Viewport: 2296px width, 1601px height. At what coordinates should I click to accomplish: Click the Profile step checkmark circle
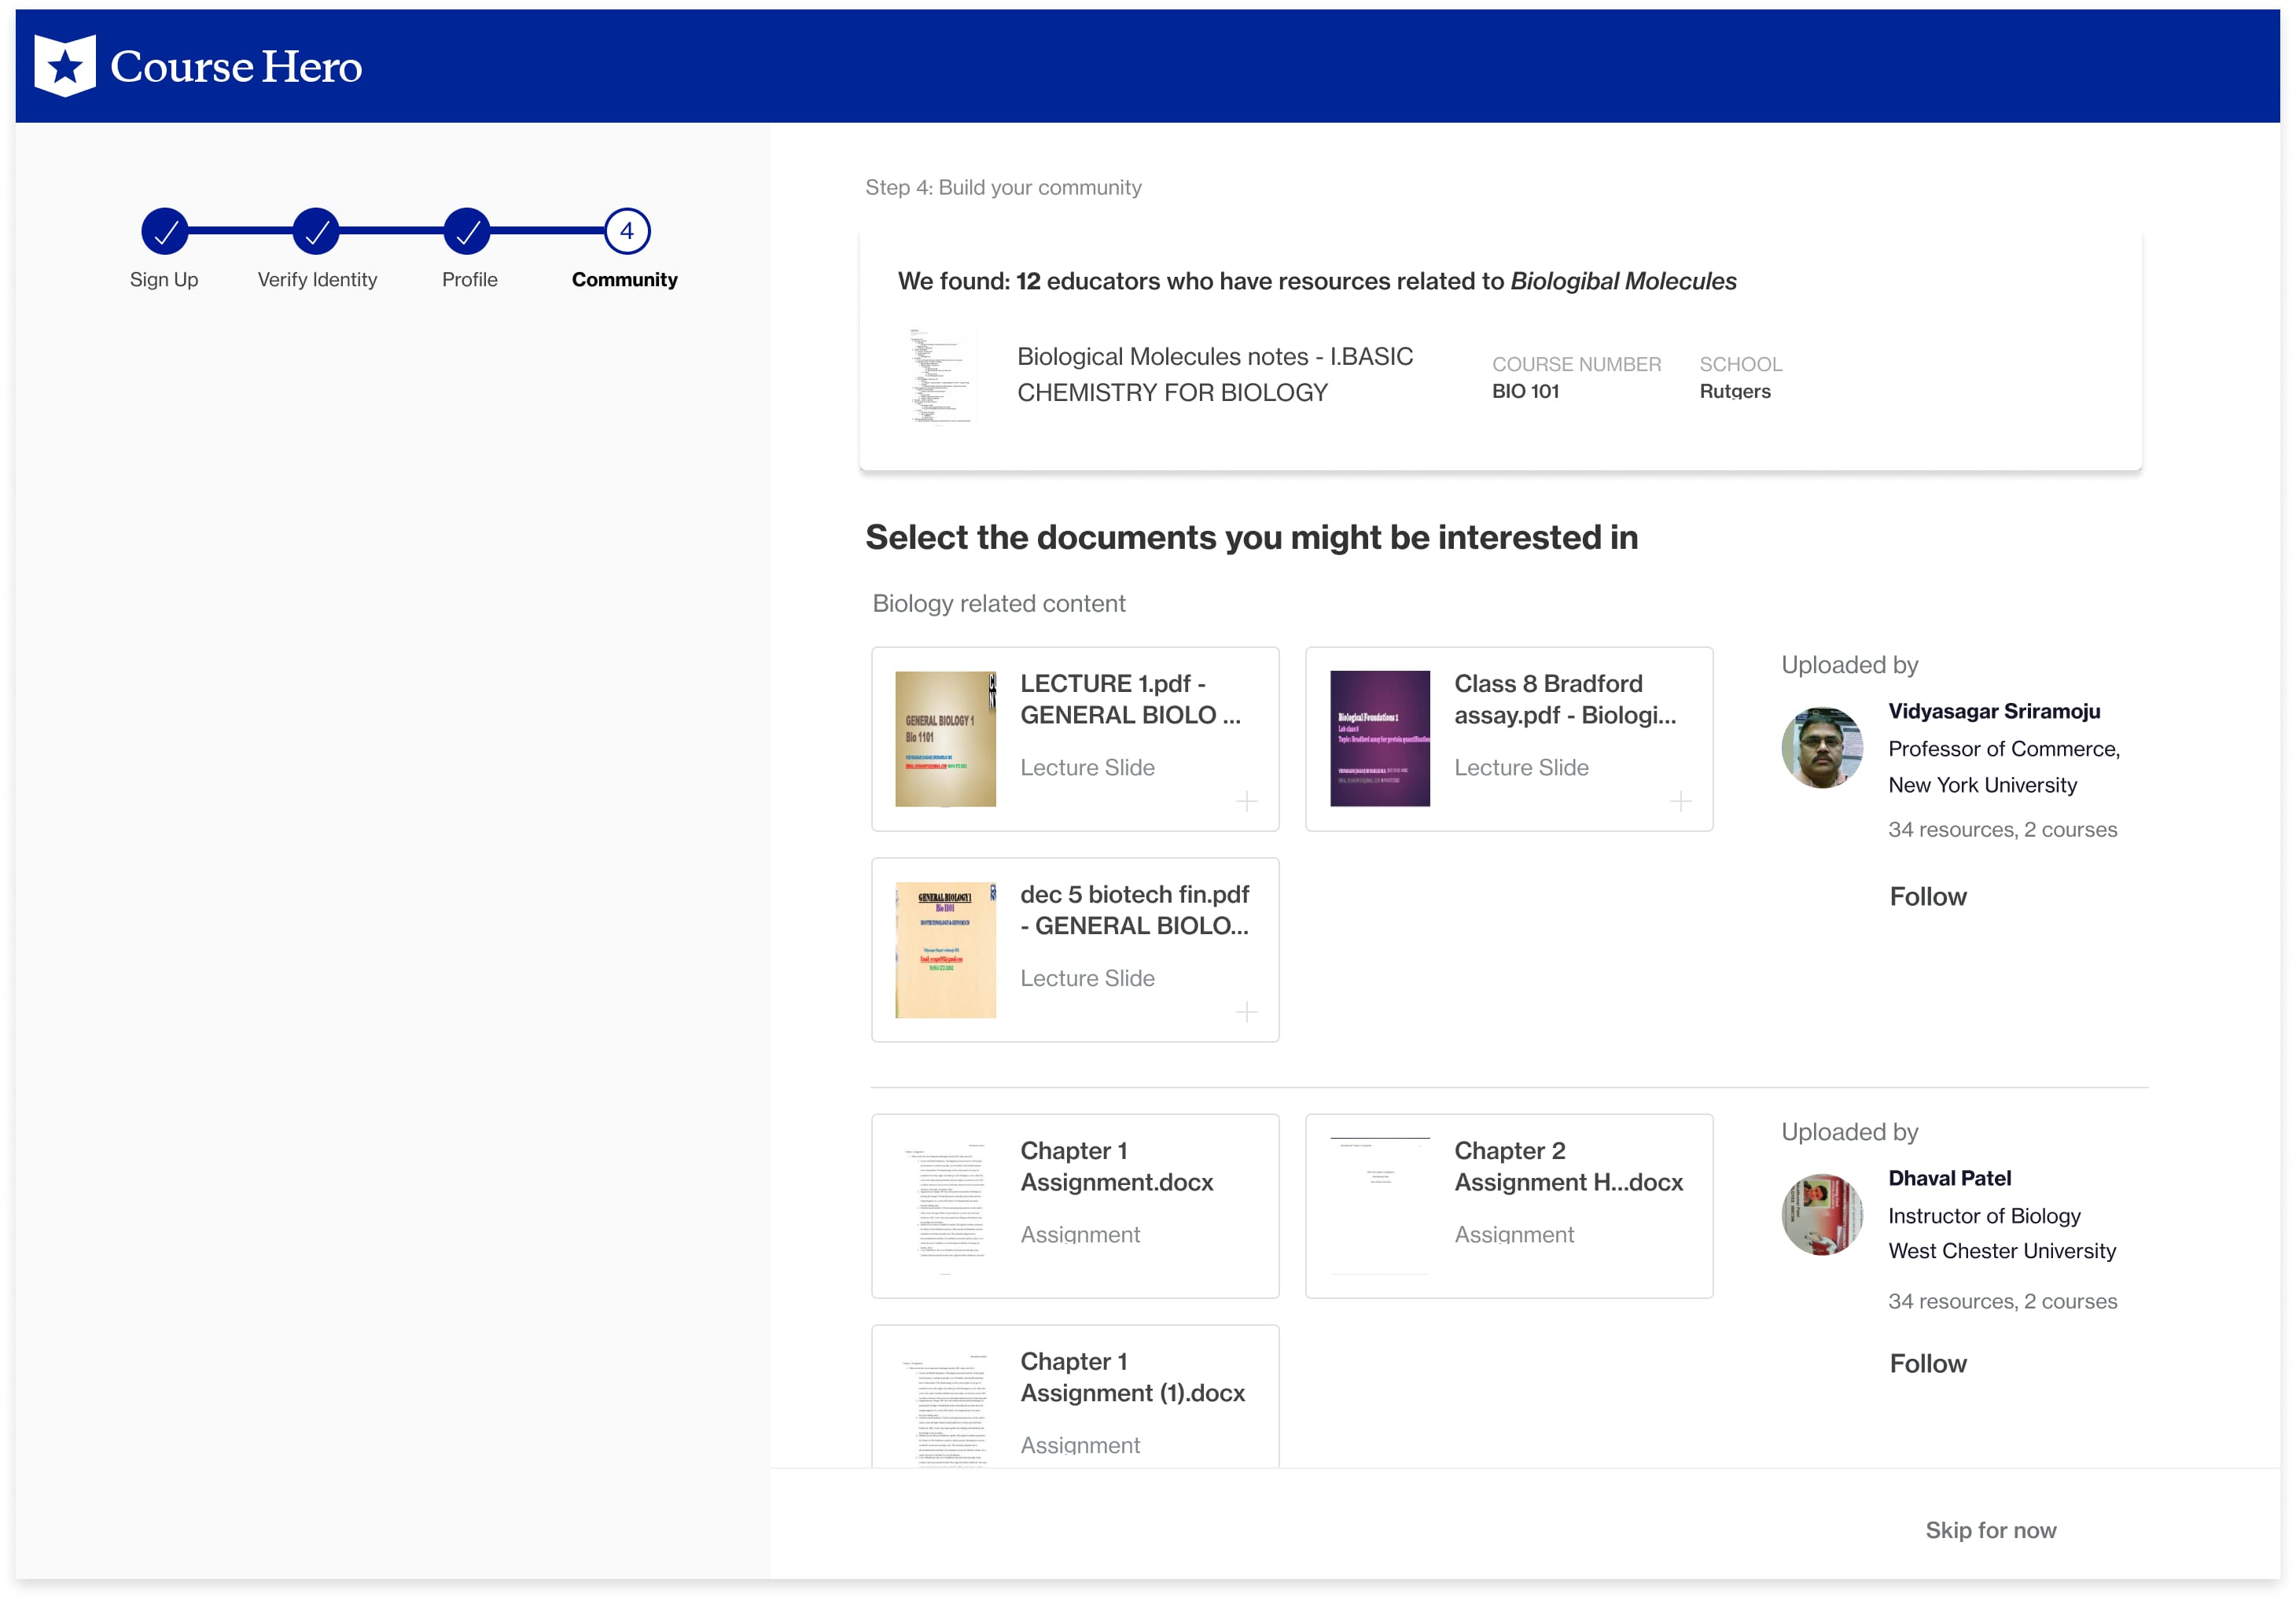click(x=467, y=232)
